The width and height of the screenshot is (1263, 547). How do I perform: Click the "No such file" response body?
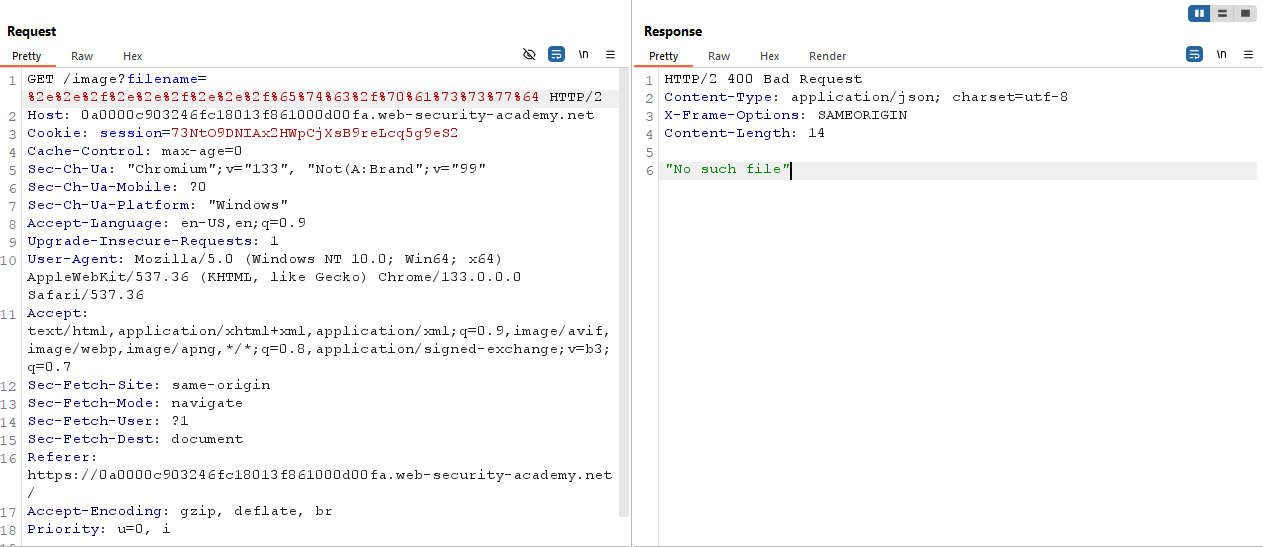(726, 169)
